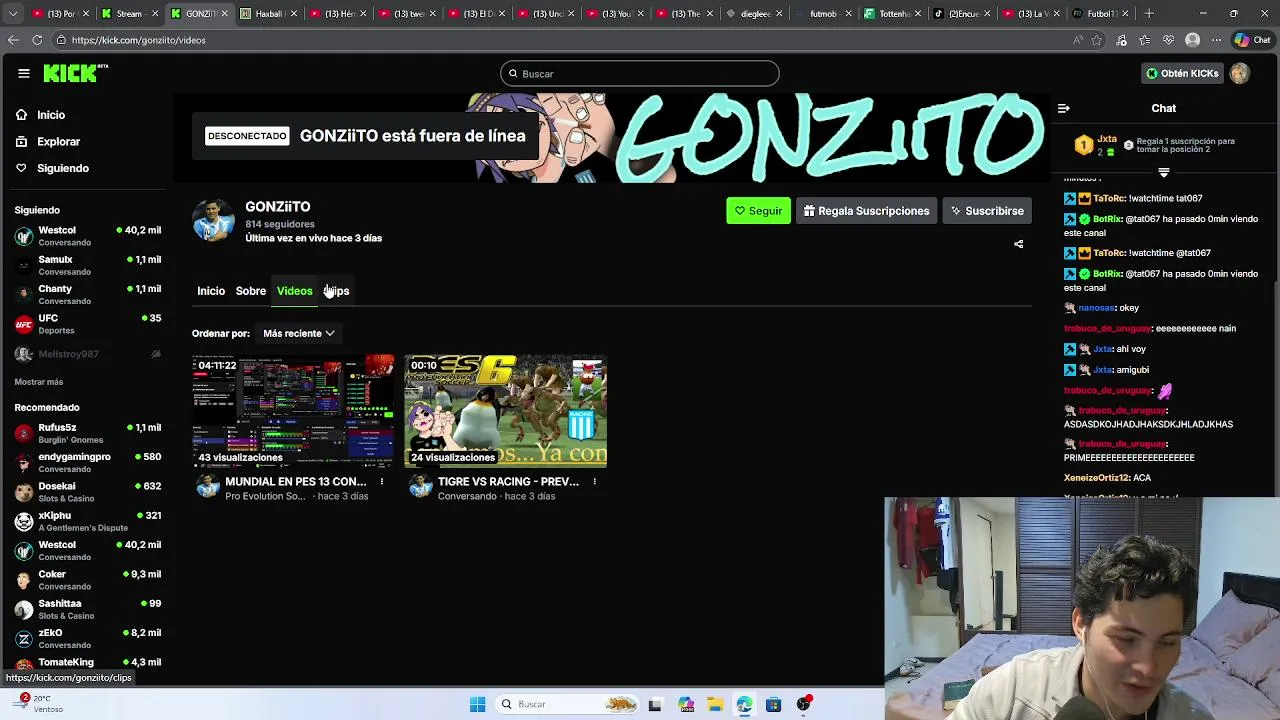Open Windows Start menu

[477, 704]
